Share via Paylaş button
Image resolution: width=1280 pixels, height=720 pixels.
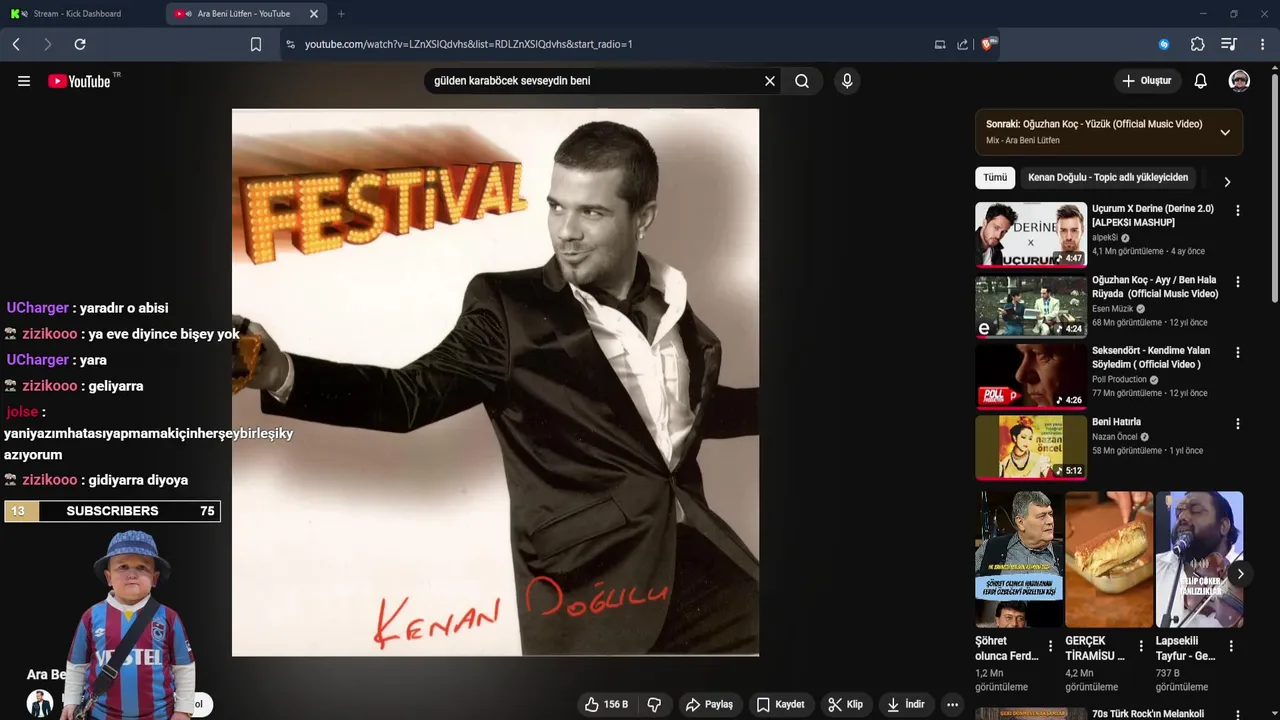click(709, 705)
